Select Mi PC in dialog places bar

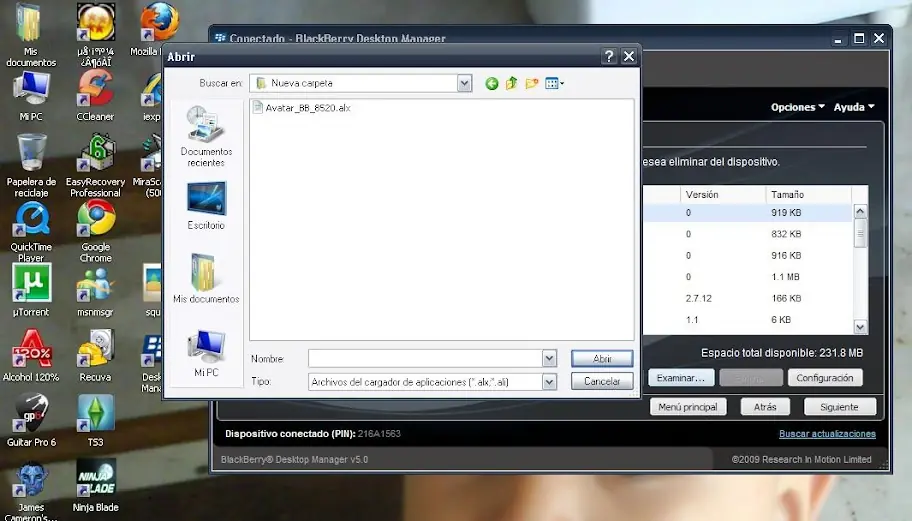tap(206, 354)
